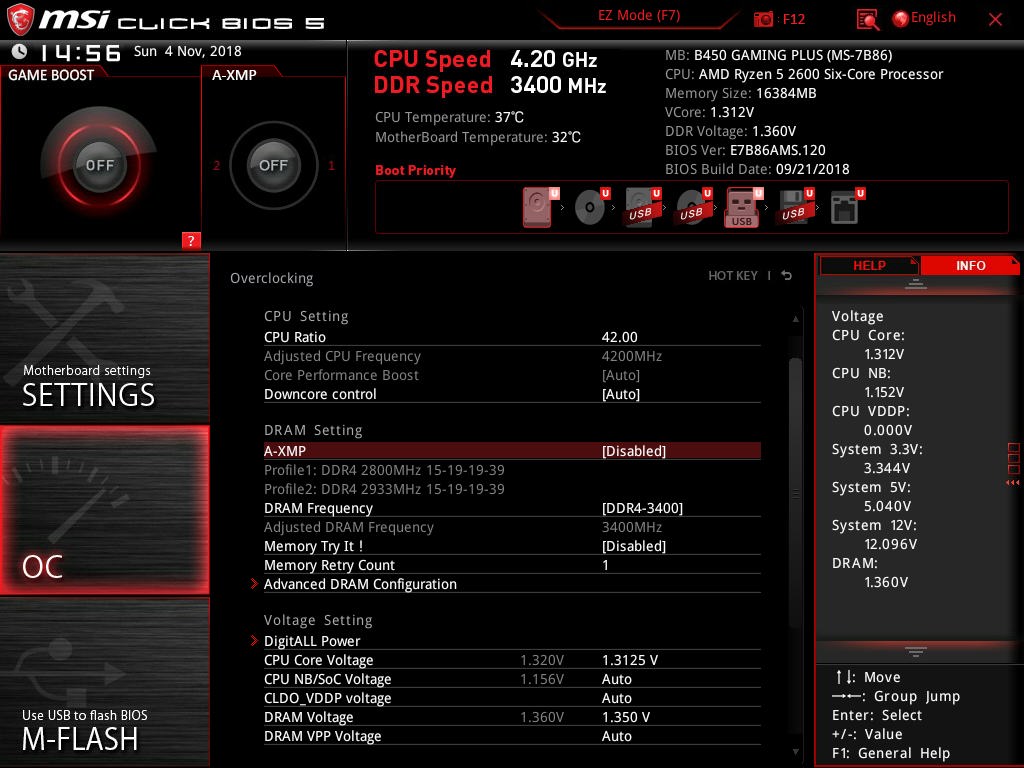Edit CPU Core Voltage value 1.3125 V

coord(630,660)
